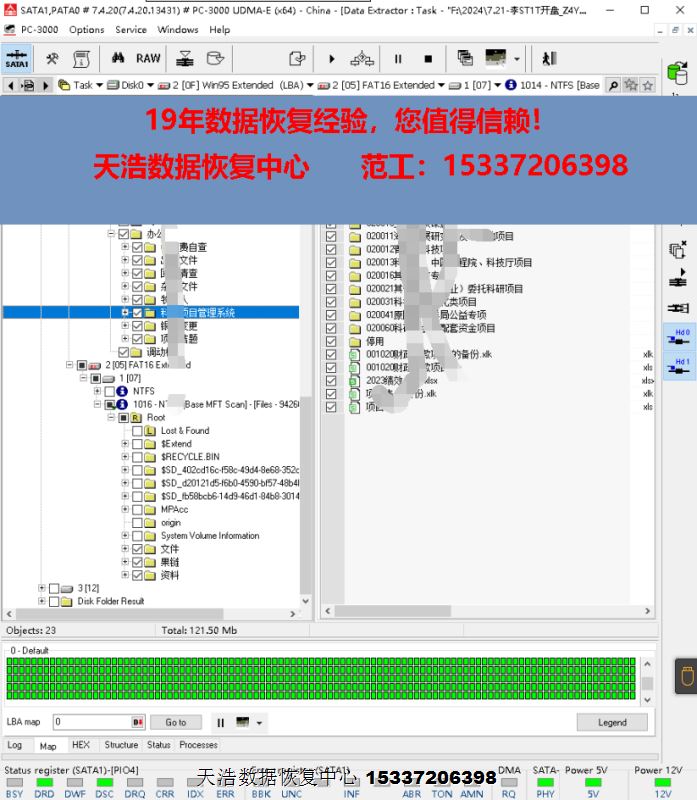Screen dimensions: 697x800
Task: Select the Hd 0 head icon
Action: 679,338
